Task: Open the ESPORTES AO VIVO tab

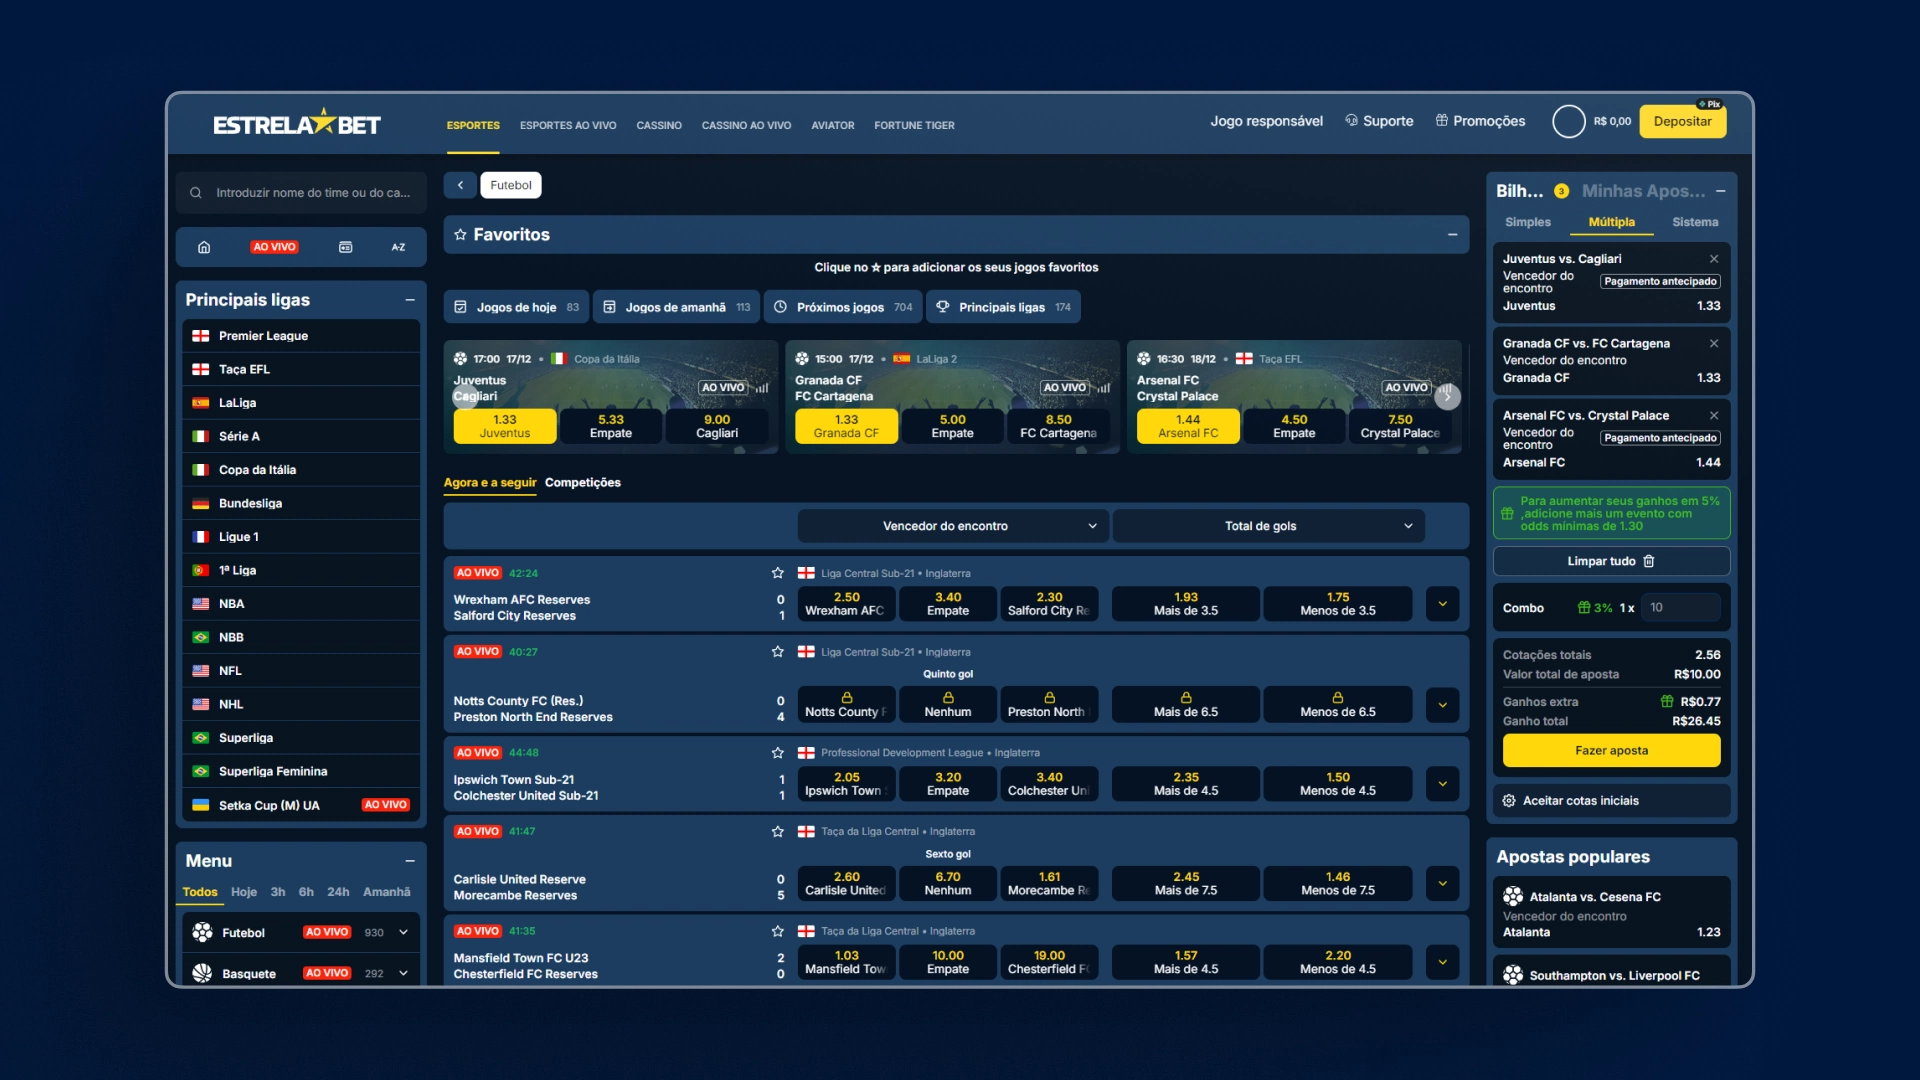Action: pyautogui.click(x=568, y=126)
